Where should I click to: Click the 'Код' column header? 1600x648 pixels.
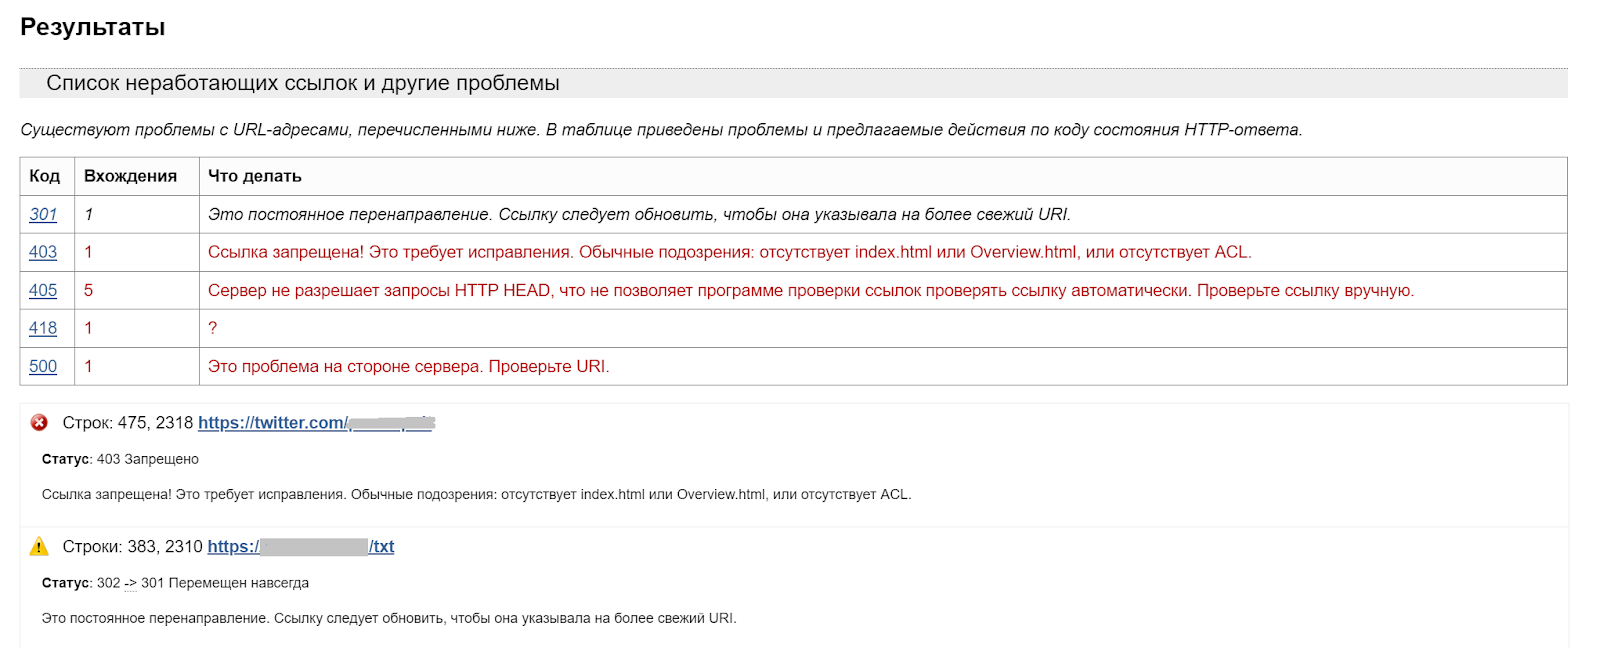45,176
